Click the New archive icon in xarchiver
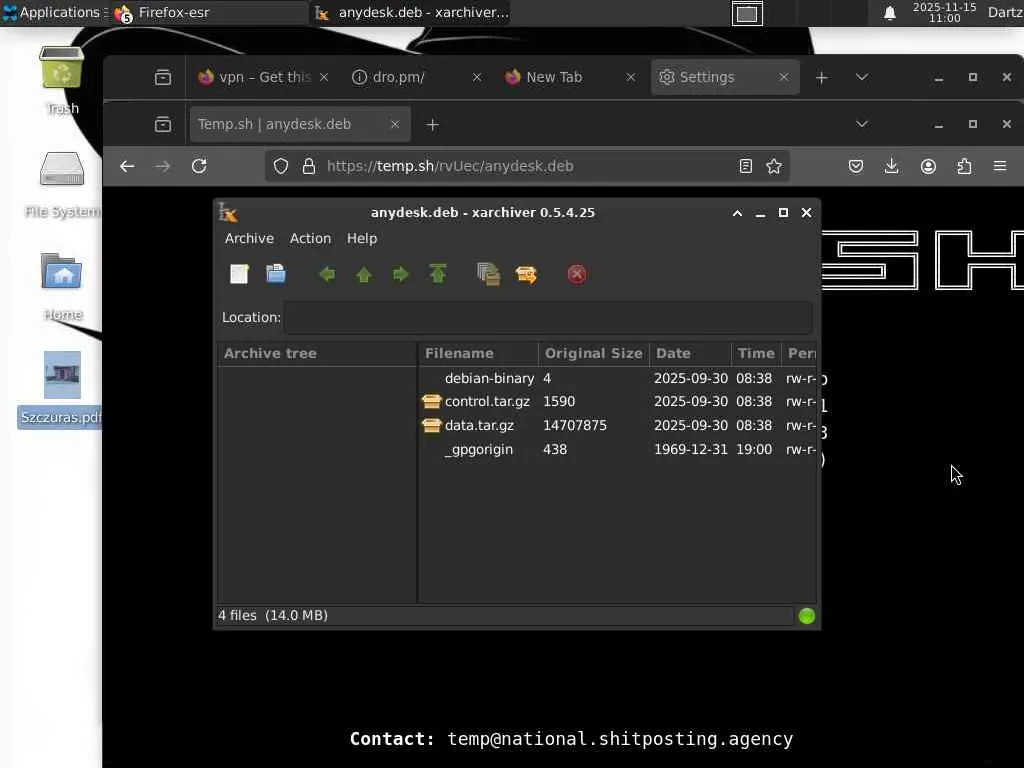Screen dimensions: 1024x768 point(240,274)
